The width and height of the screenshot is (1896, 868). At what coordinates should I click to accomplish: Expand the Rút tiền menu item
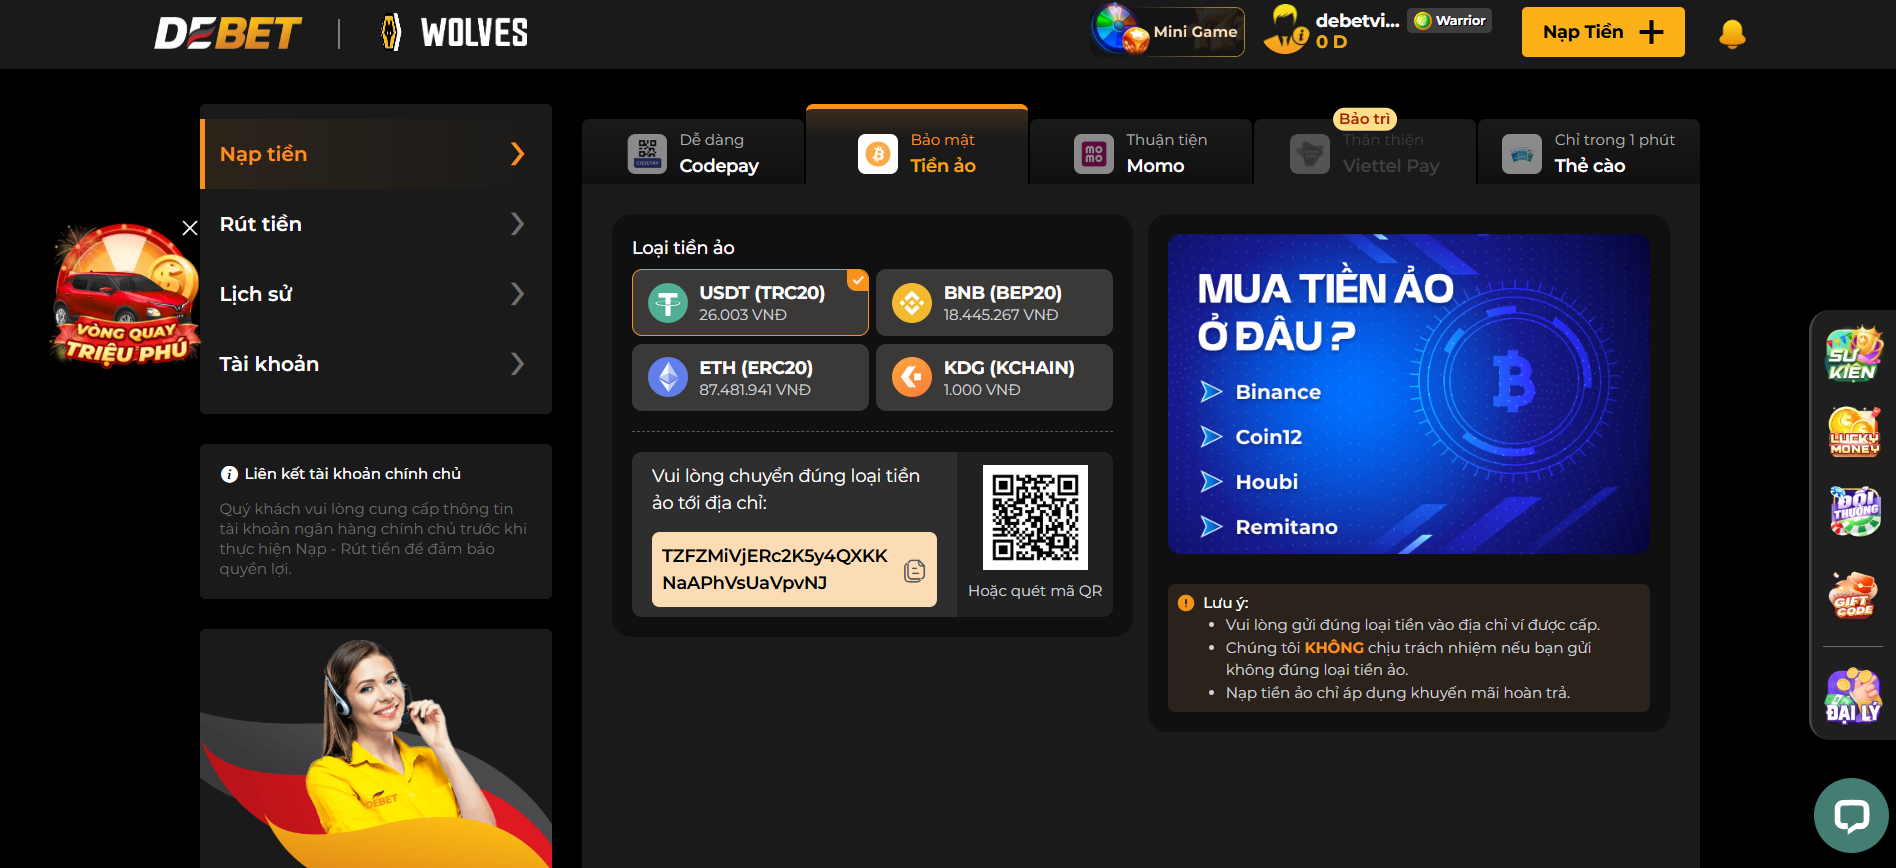click(x=375, y=224)
